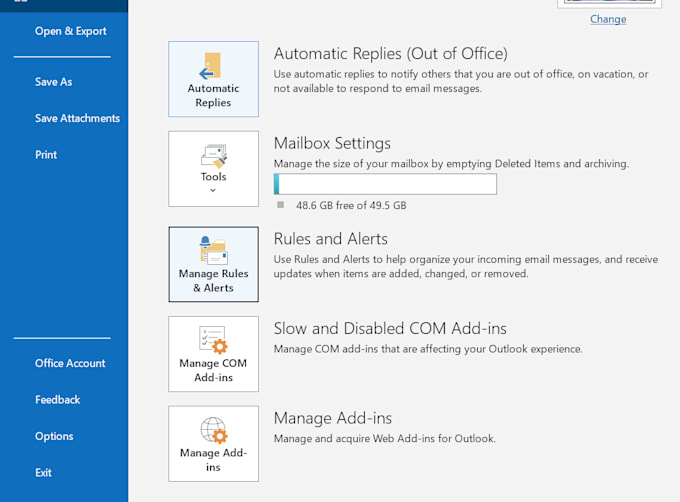This screenshot has width=680, height=502.
Task: Open the Open & Export menu
Action: pyautogui.click(x=71, y=31)
